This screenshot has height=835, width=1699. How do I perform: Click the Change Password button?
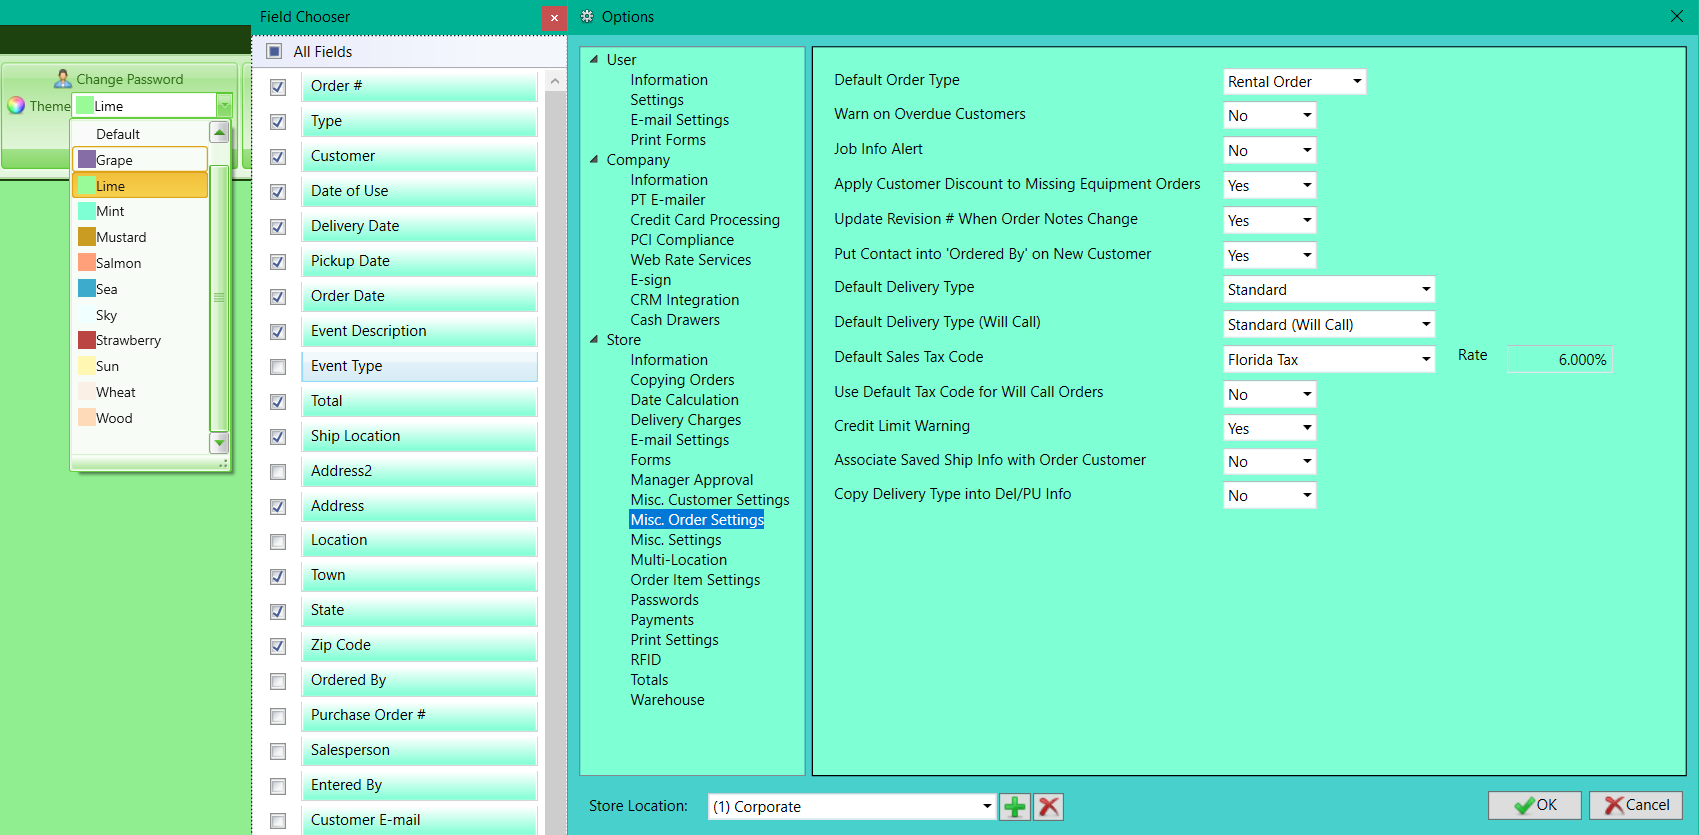tap(119, 79)
